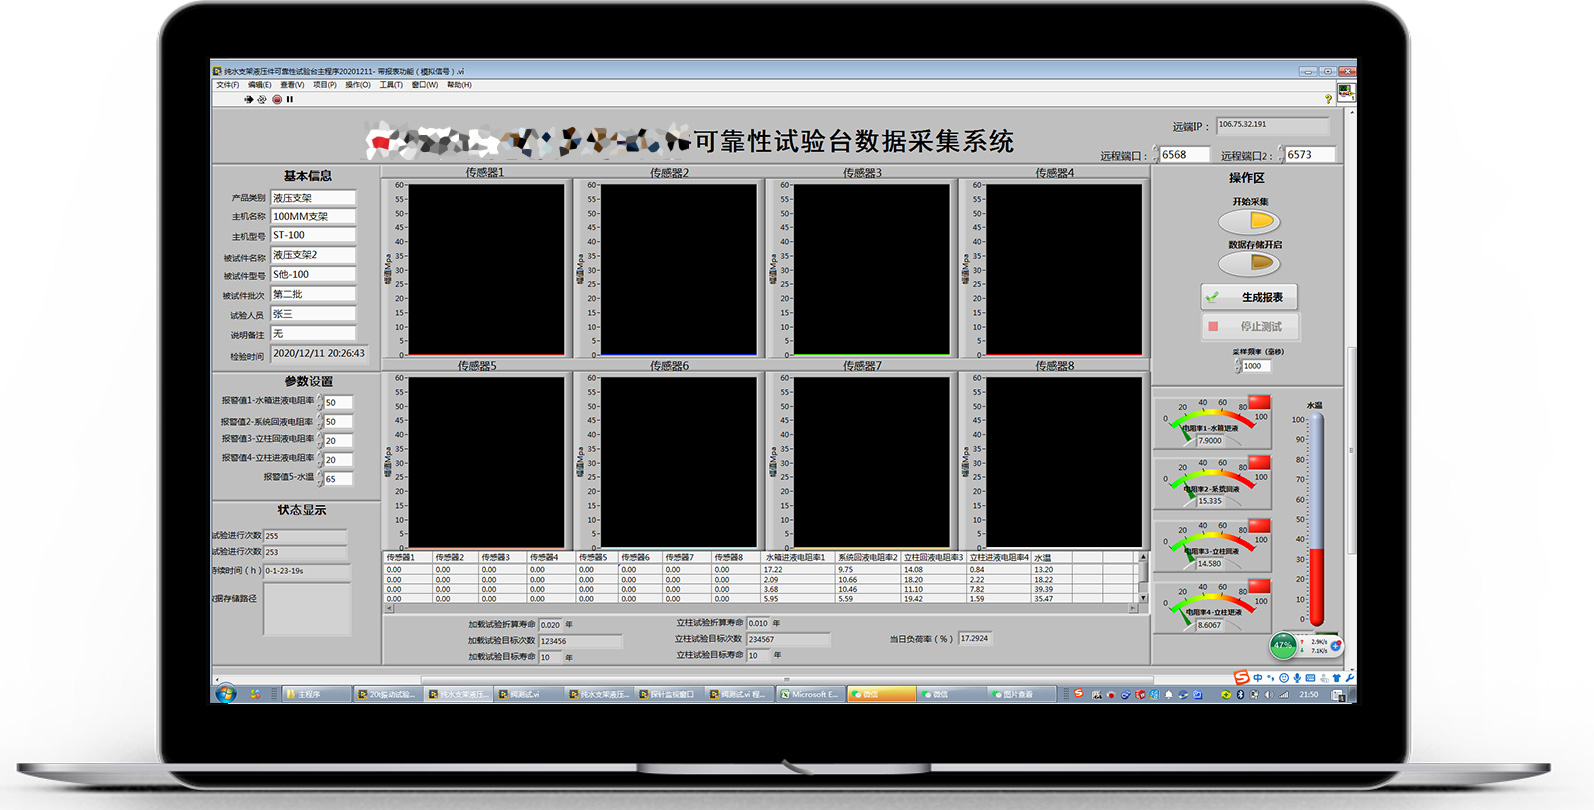Click the red alarm LED on 电阻率1 gauge
The image size is (1594, 810).
1259,402
